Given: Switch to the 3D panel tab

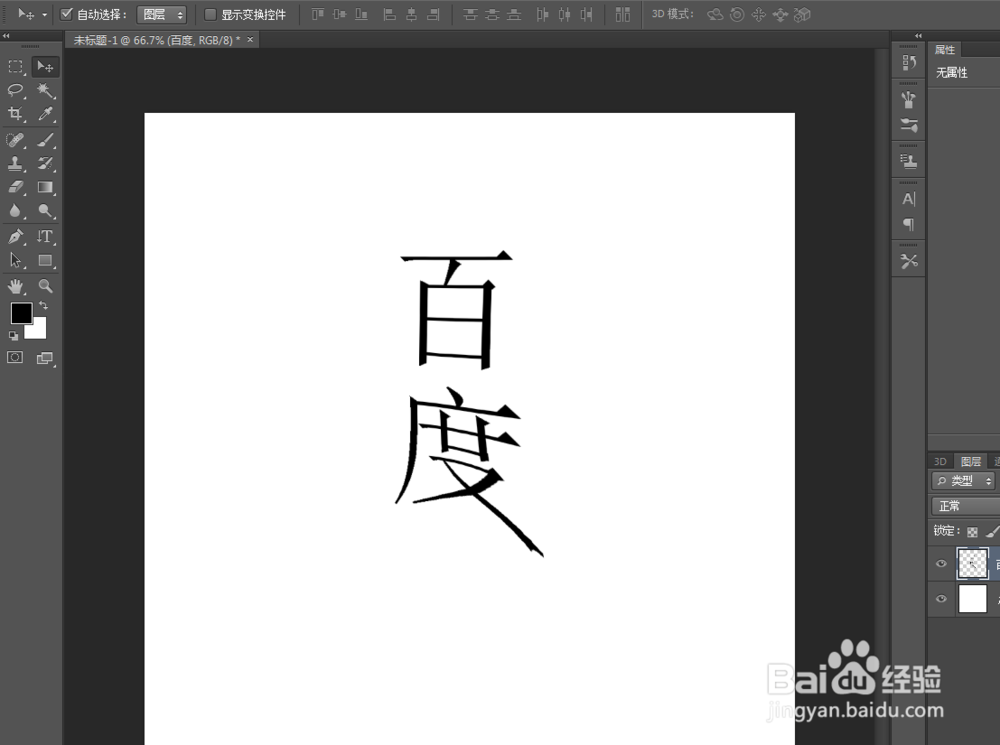Looking at the screenshot, I should (940, 461).
